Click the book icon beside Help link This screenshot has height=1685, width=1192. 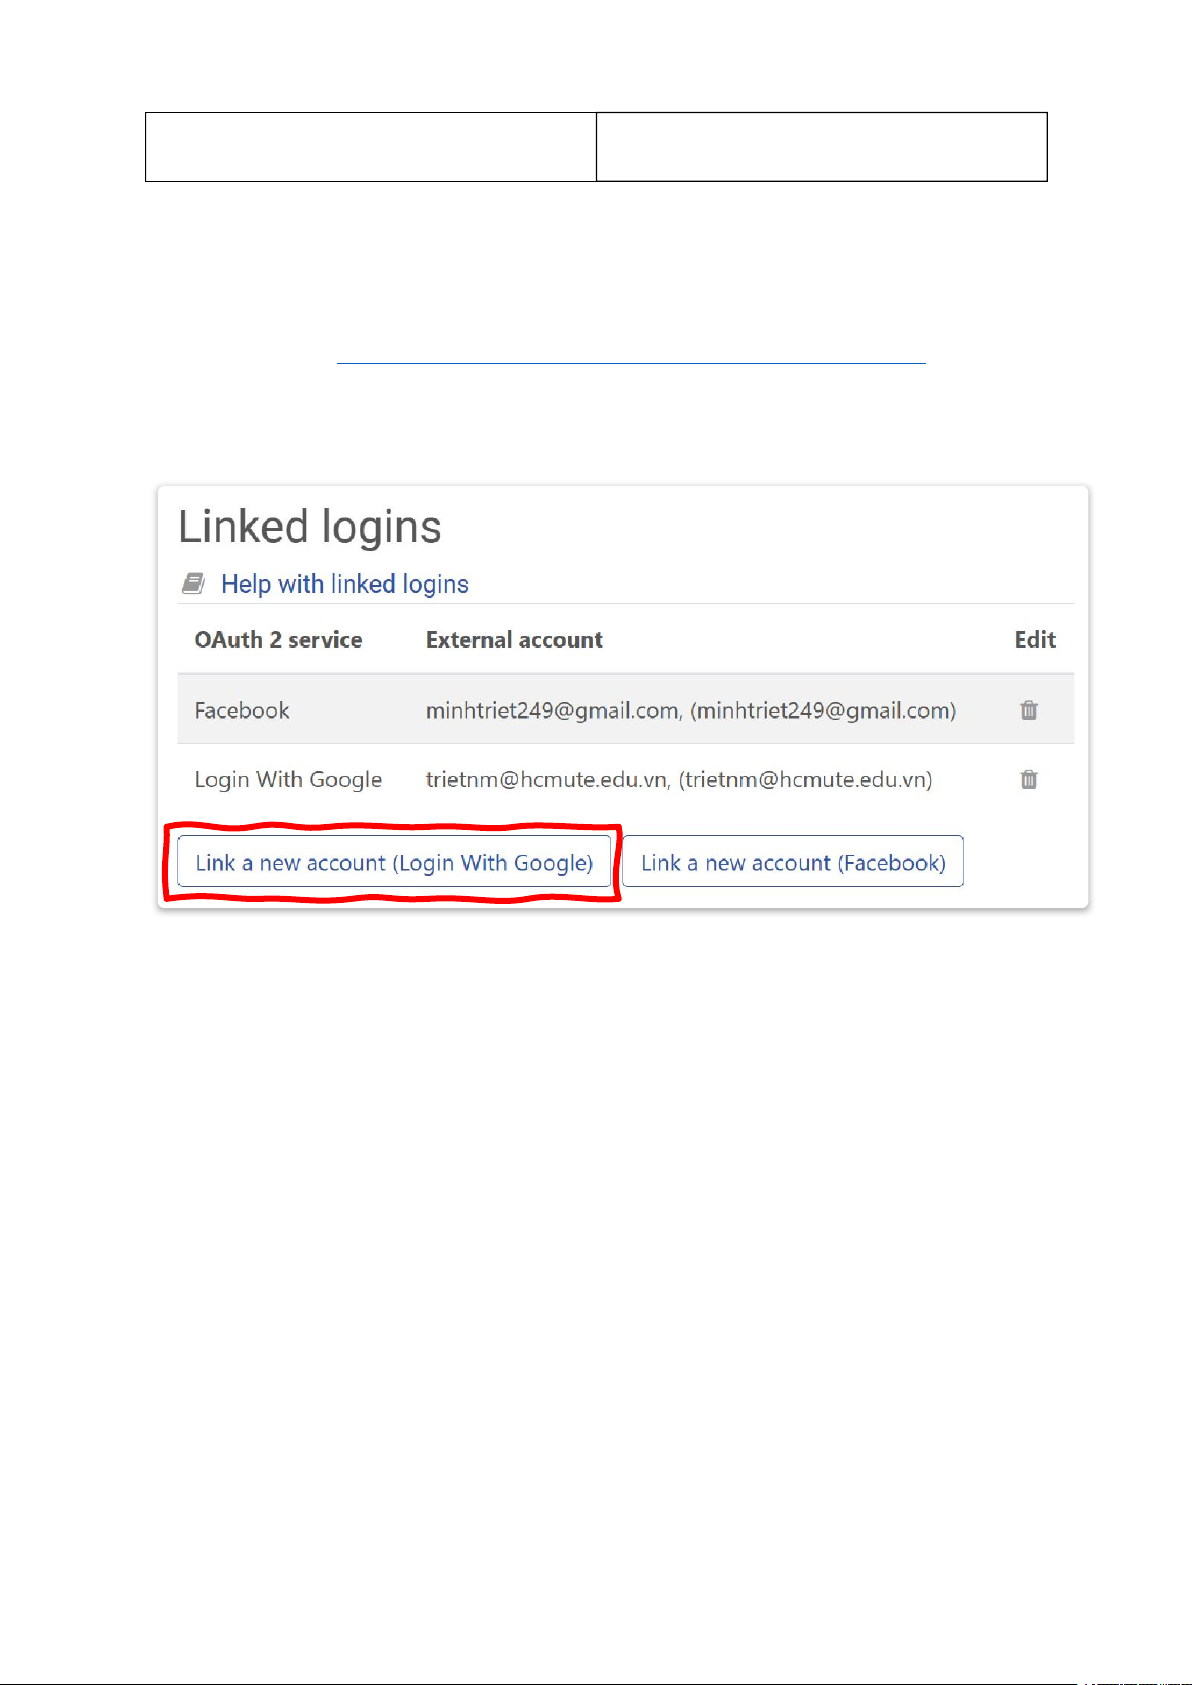pos(193,584)
